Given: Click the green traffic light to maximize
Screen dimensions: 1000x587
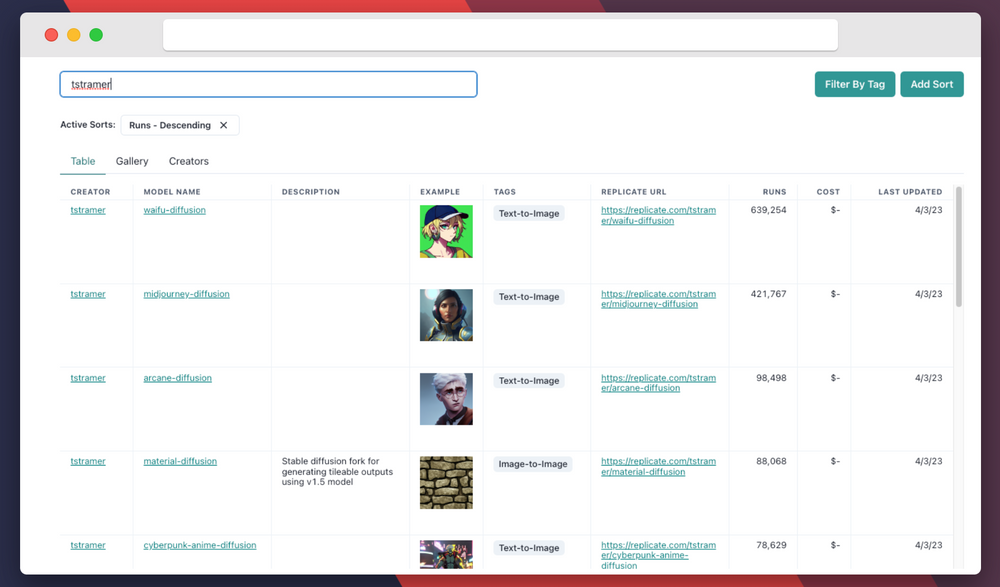Looking at the screenshot, I should (x=95, y=34).
